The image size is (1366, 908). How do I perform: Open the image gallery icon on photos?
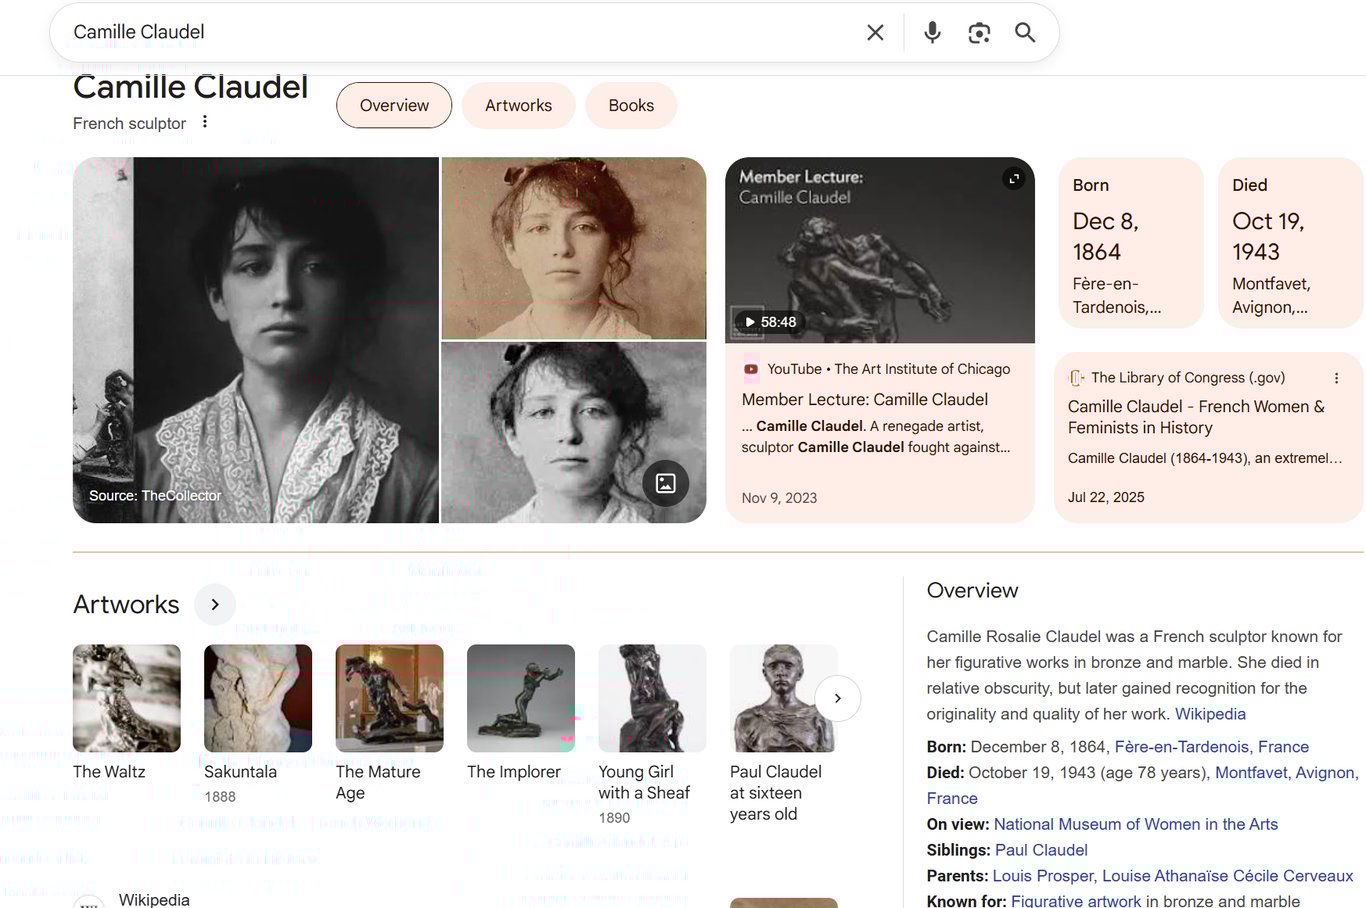point(665,484)
